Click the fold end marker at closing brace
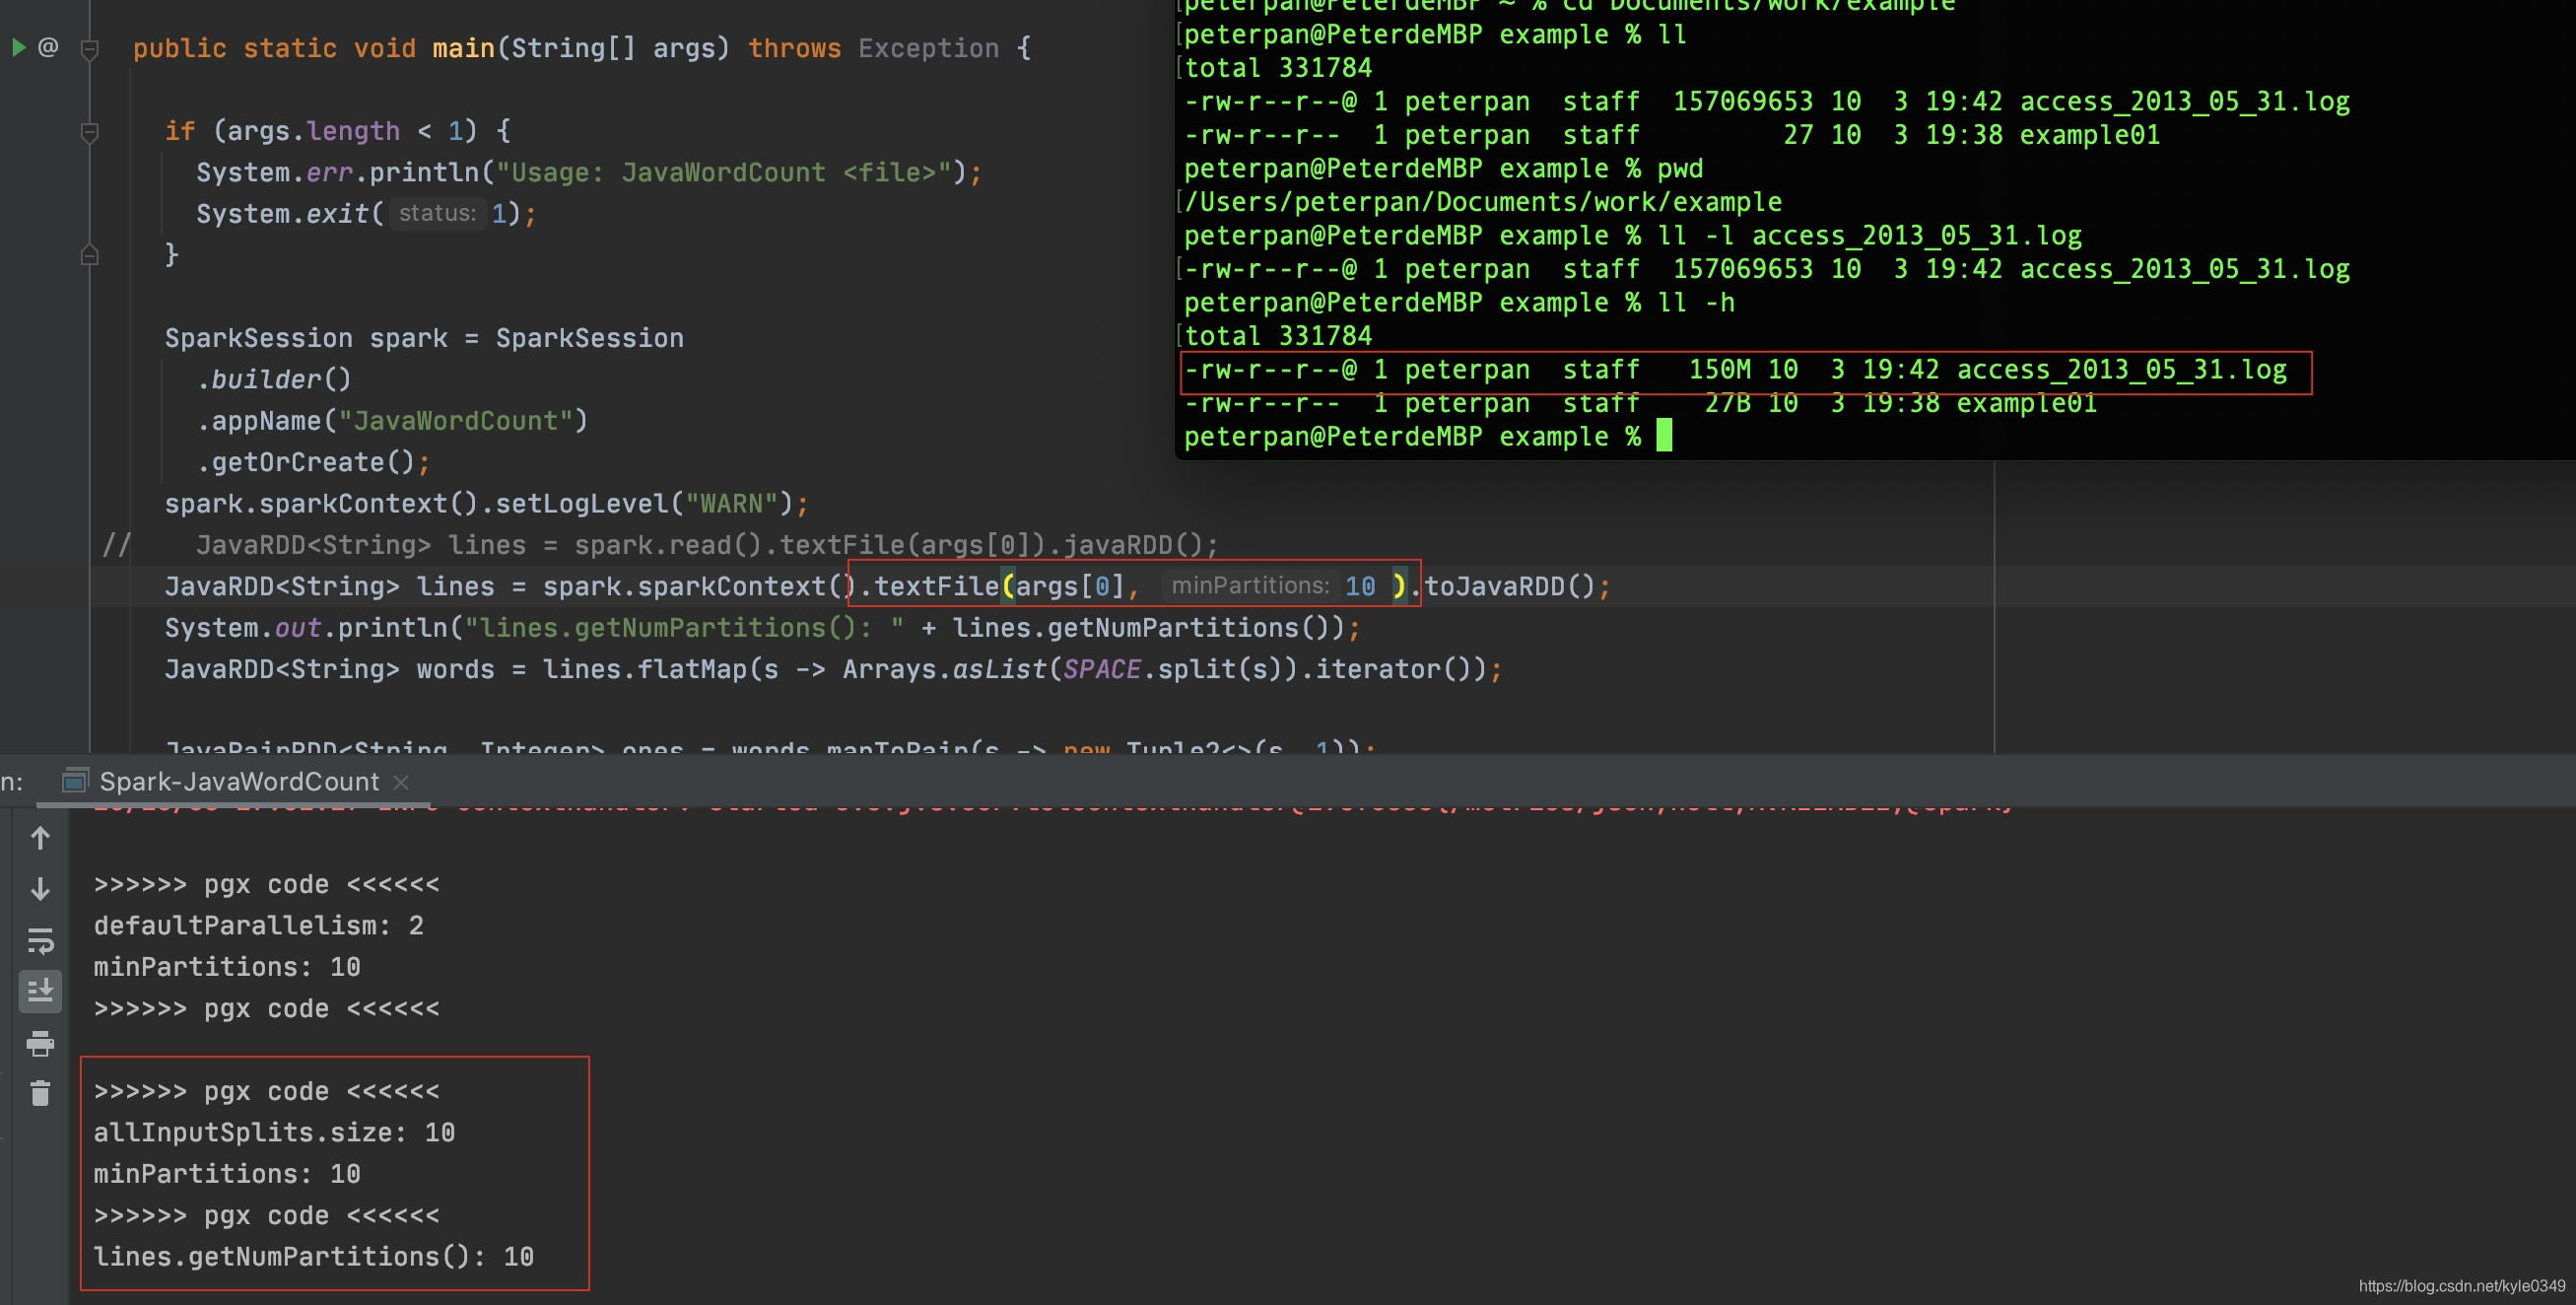This screenshot has height=1305, width=2576. (89, 255)
